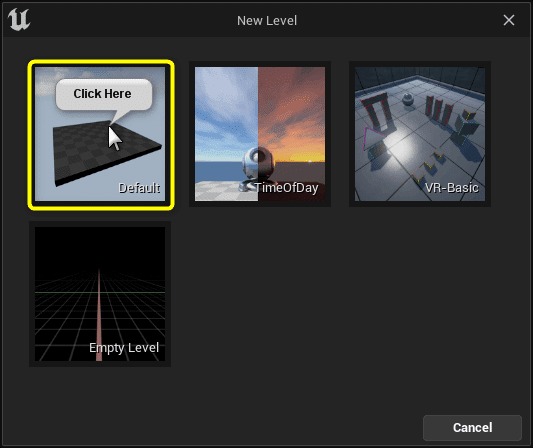Screen dimensions: 533x448
Task: Click the "VR-Basic" template label
Action: (x=452, y=188)
